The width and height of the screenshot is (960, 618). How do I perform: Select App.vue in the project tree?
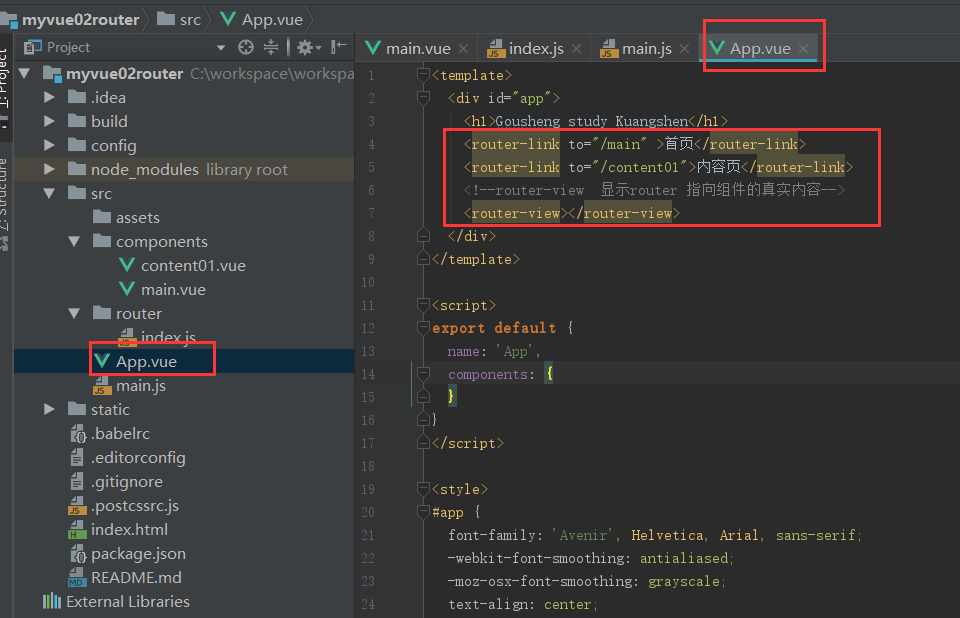tap(146, 361)
